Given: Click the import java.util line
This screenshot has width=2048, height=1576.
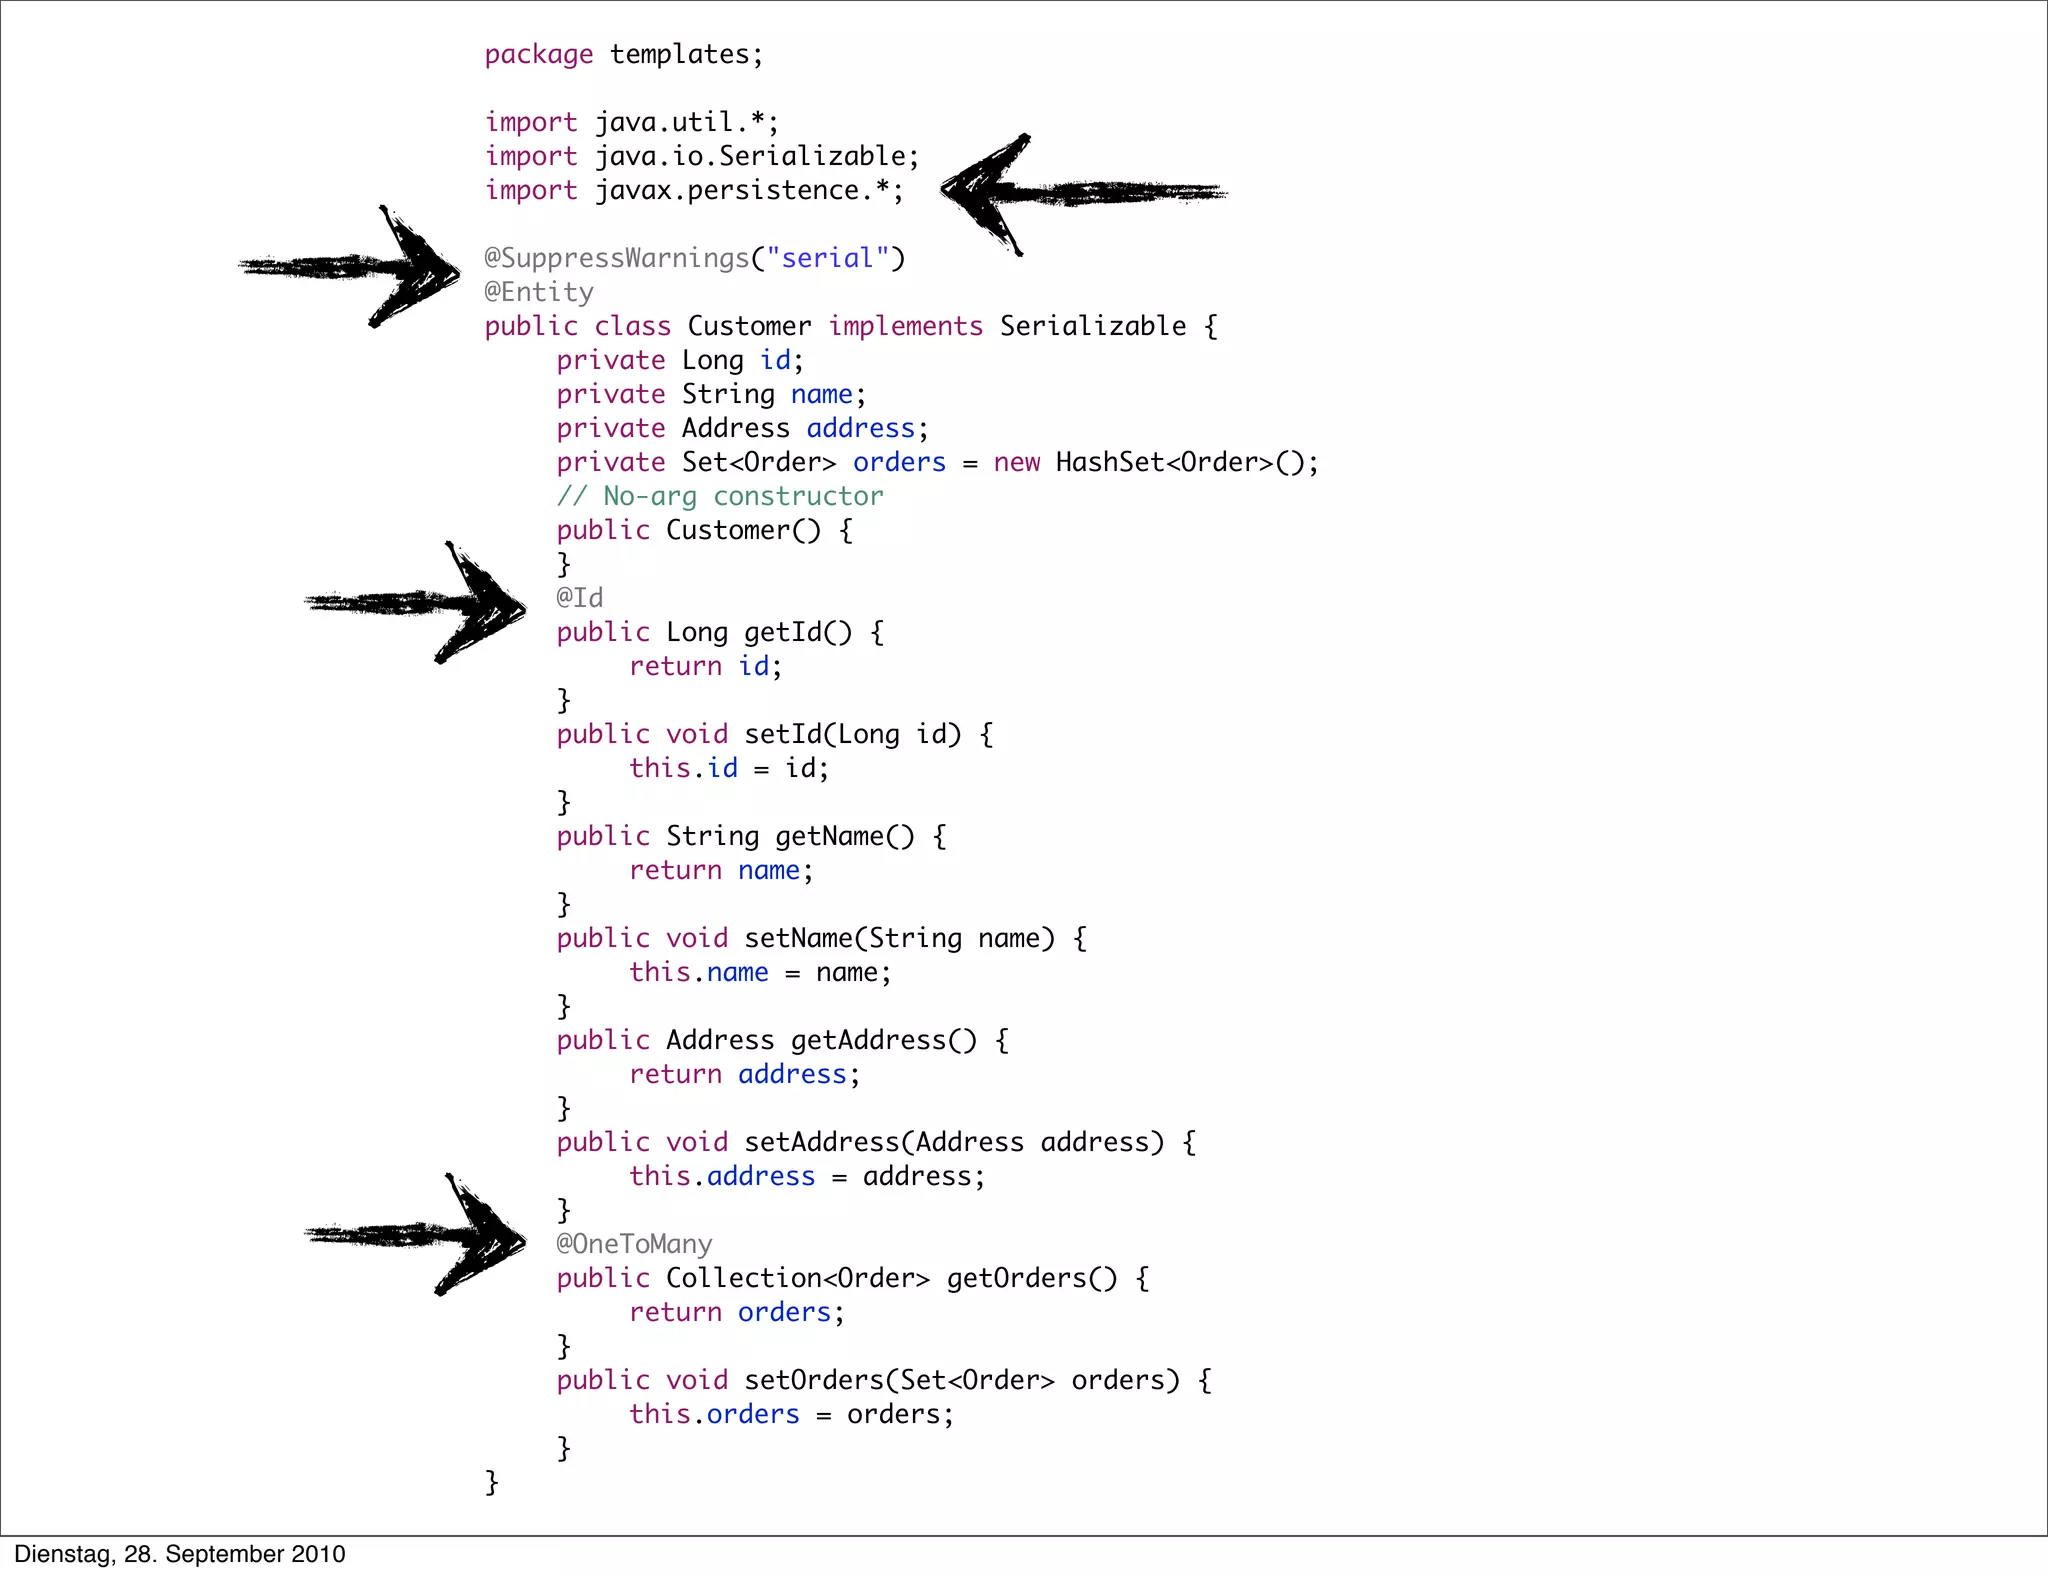Looking at the screenshot, I should click(631, 122).
